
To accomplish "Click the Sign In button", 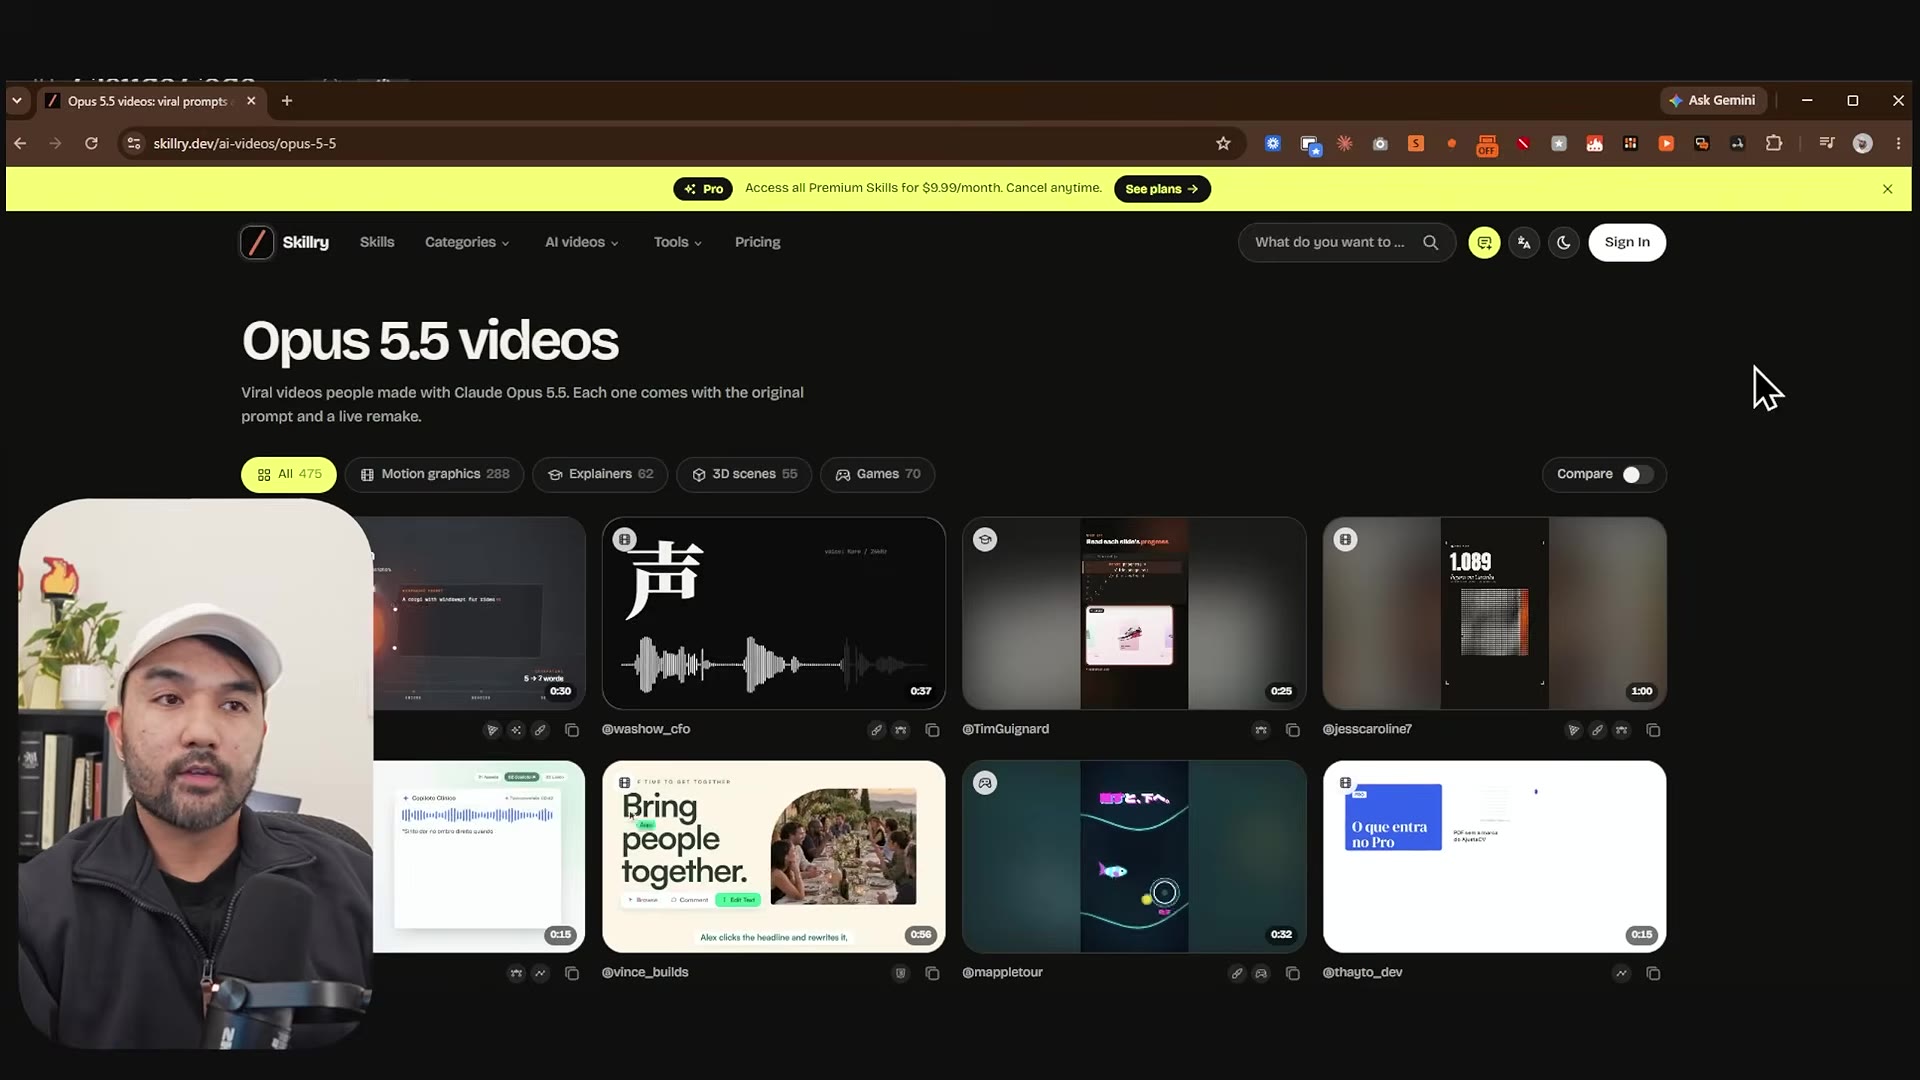I will (x=1627, y=242).
